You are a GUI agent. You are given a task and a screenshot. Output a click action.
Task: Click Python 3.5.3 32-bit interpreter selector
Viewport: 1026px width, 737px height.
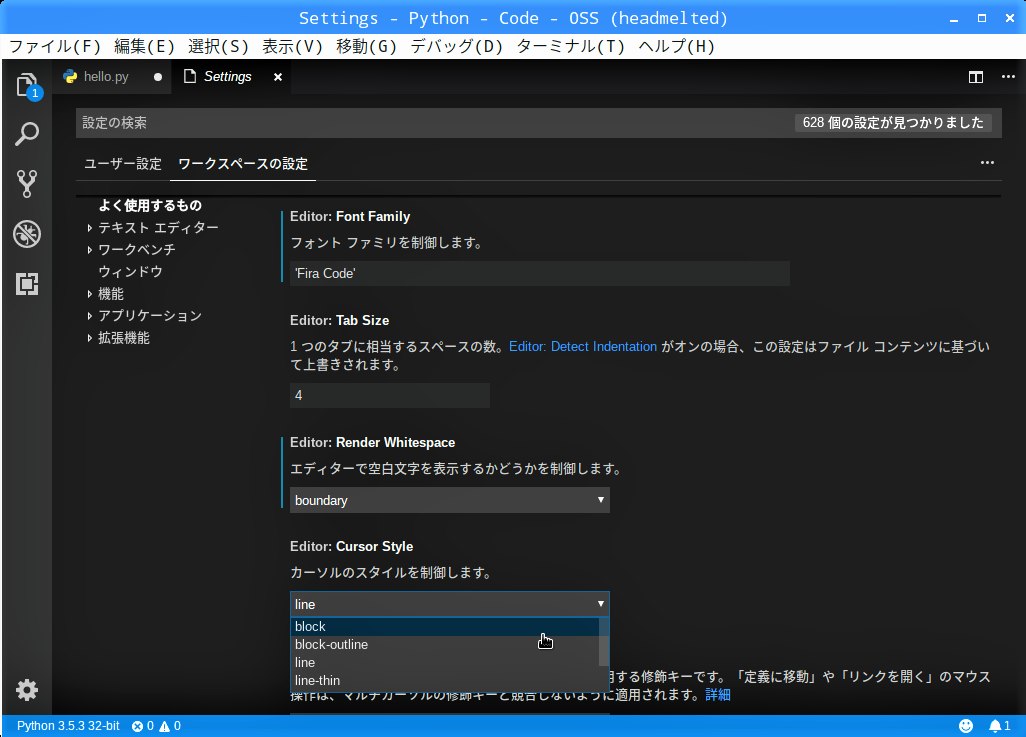coord(68,726)
